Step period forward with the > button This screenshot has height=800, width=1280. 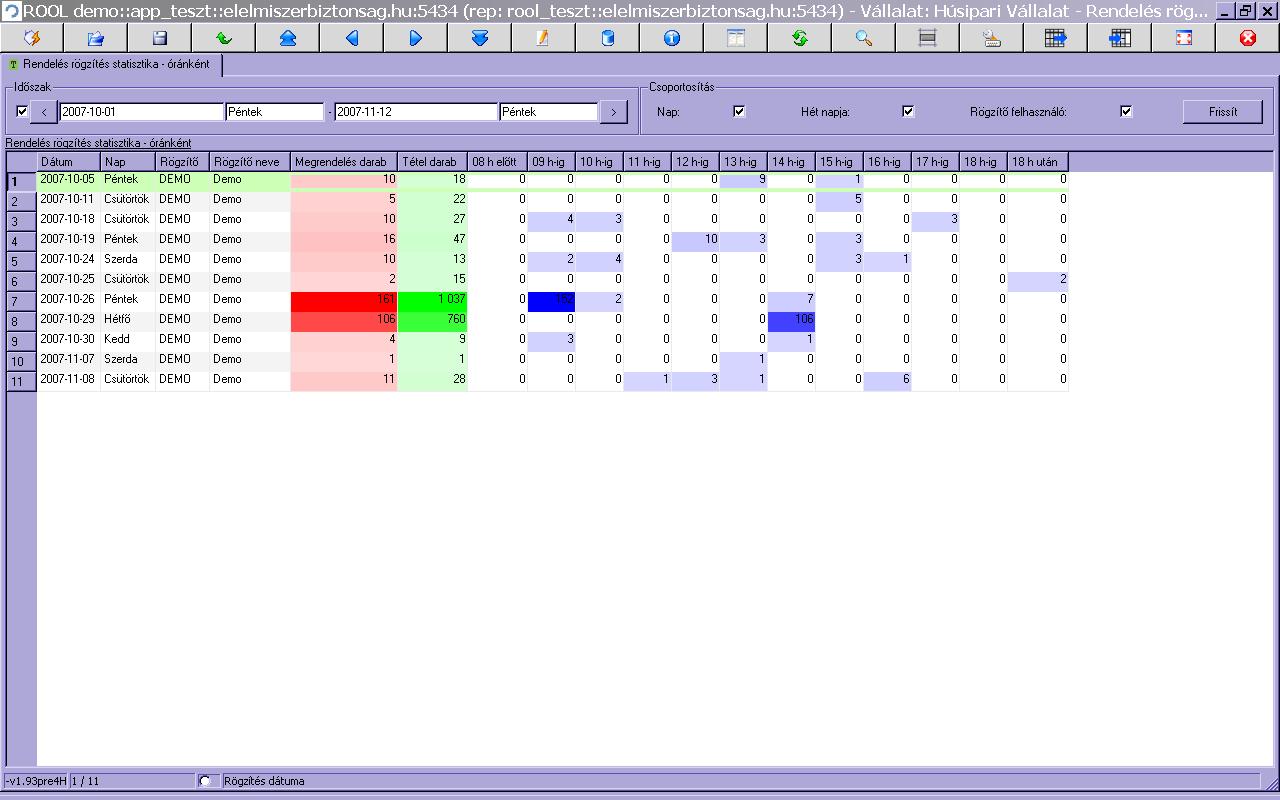pos(613,112)
